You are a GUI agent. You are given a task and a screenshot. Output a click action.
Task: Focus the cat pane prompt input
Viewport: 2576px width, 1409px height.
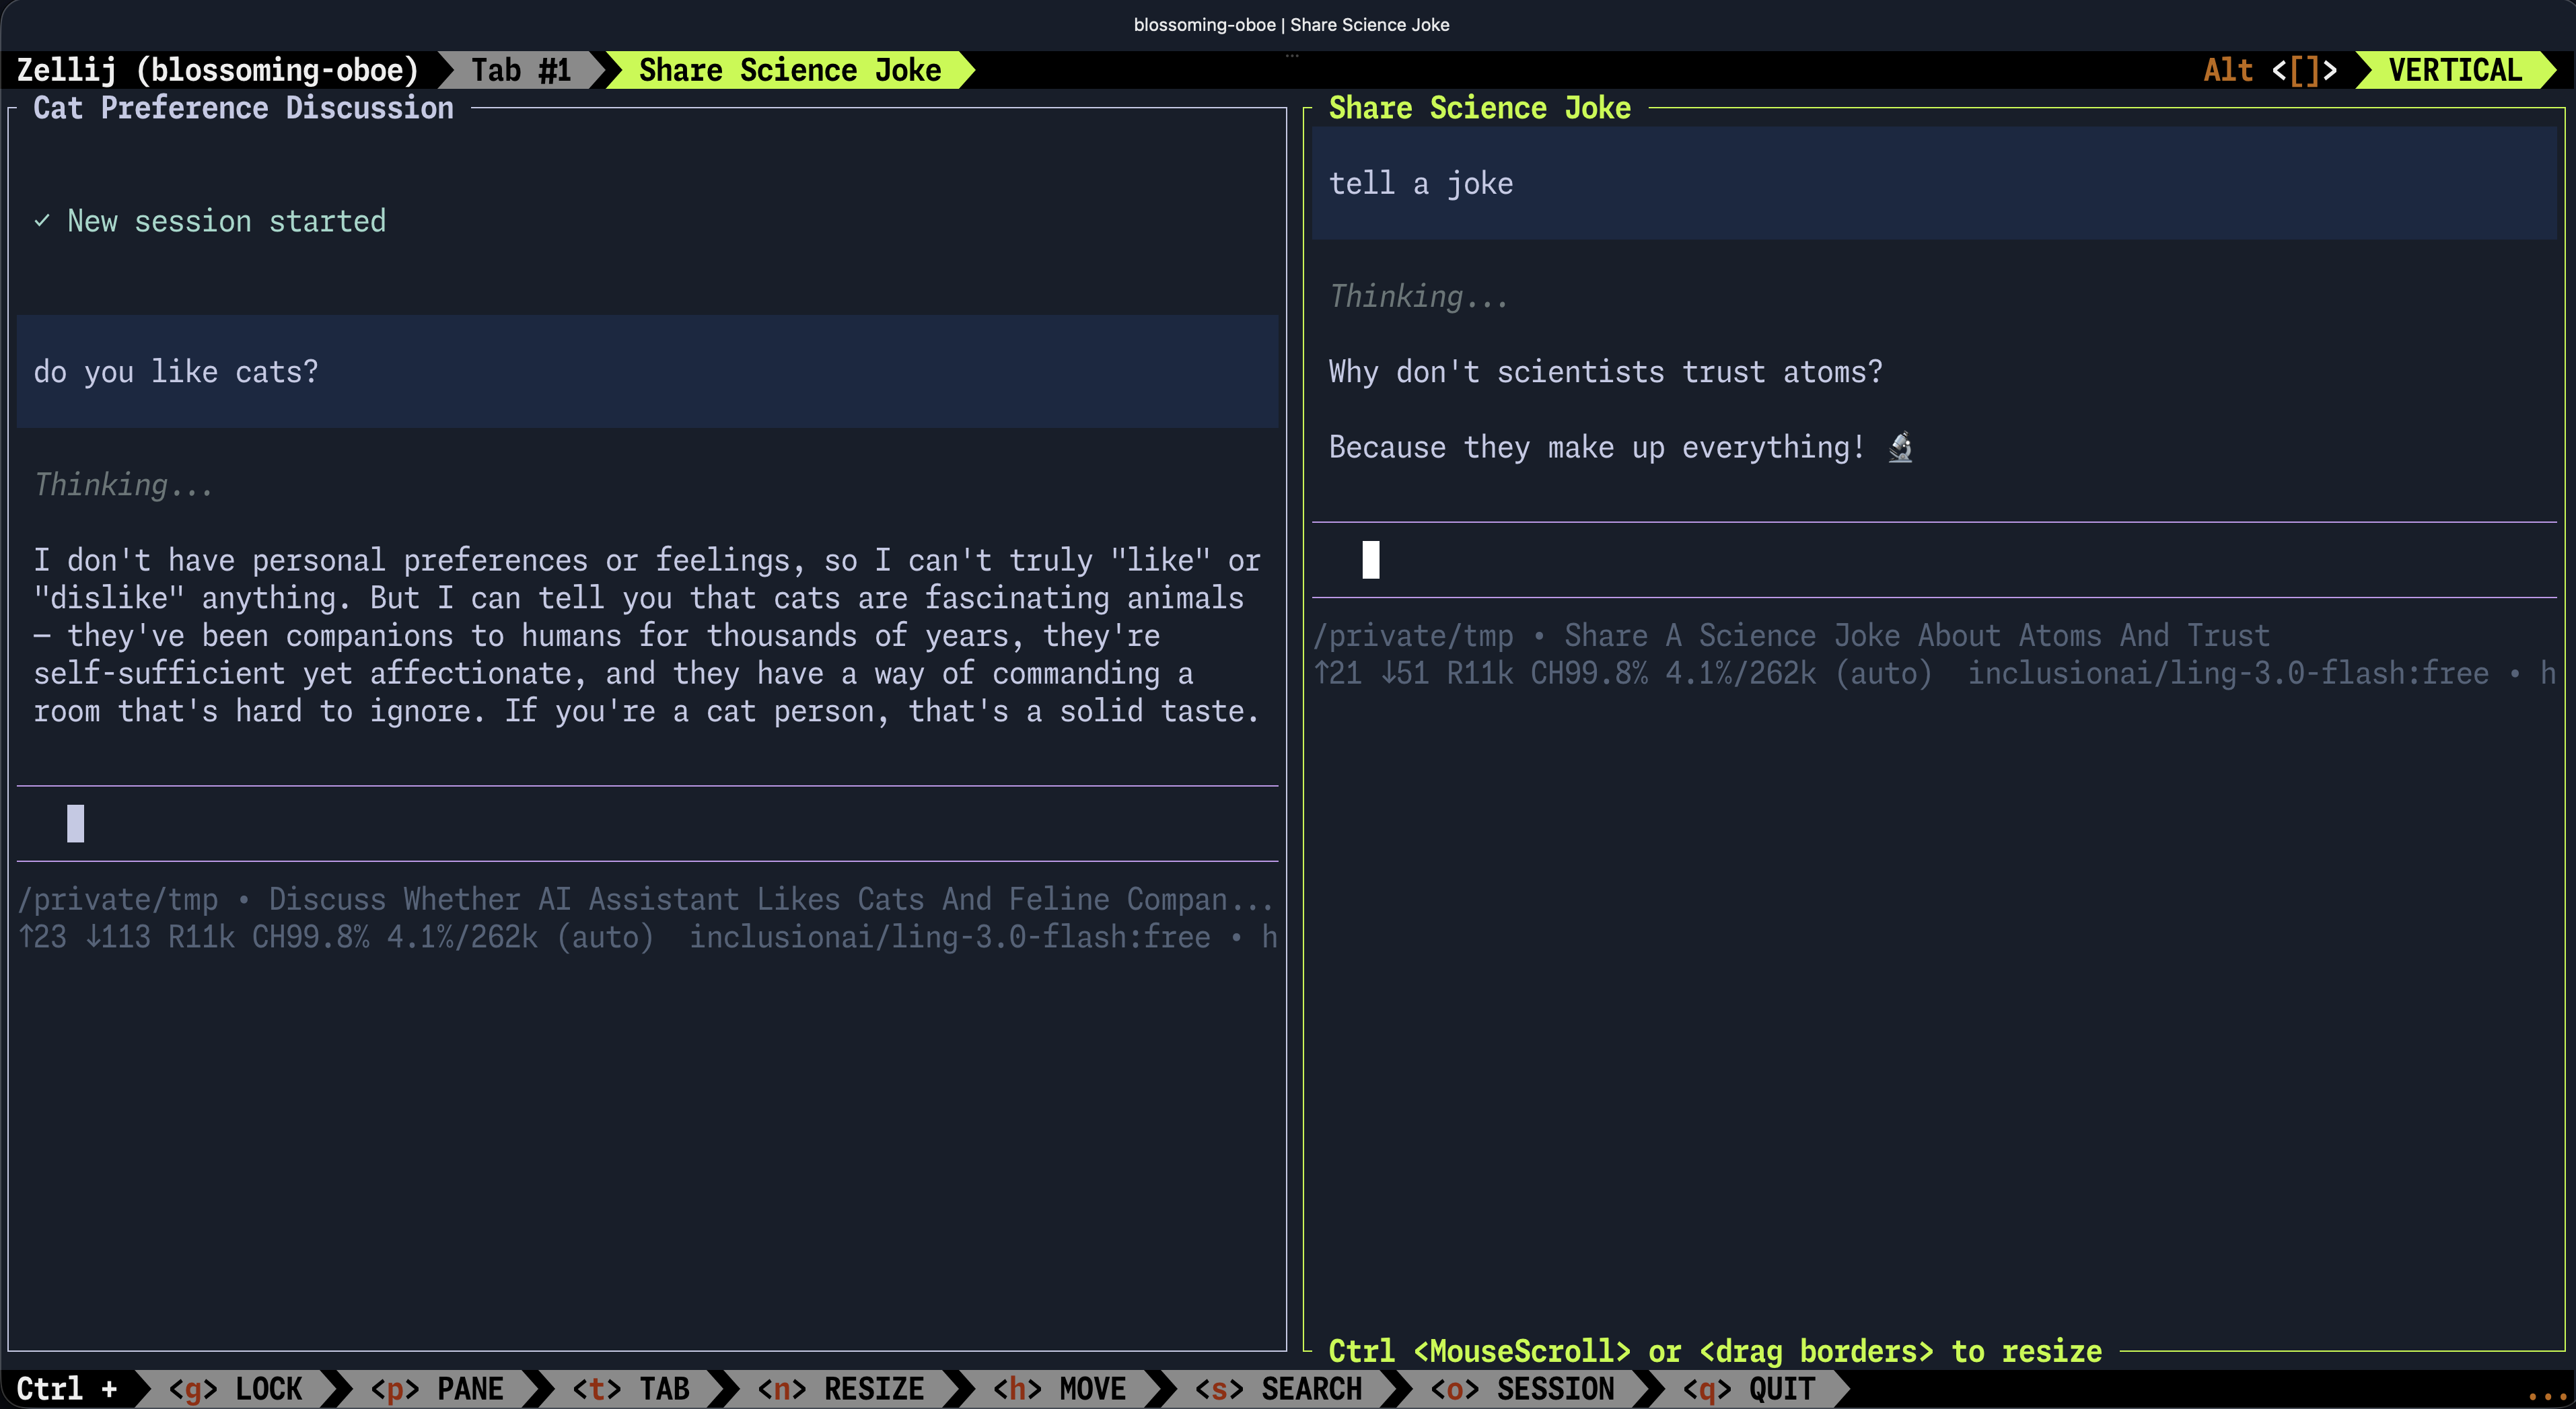tap(647, 824)
